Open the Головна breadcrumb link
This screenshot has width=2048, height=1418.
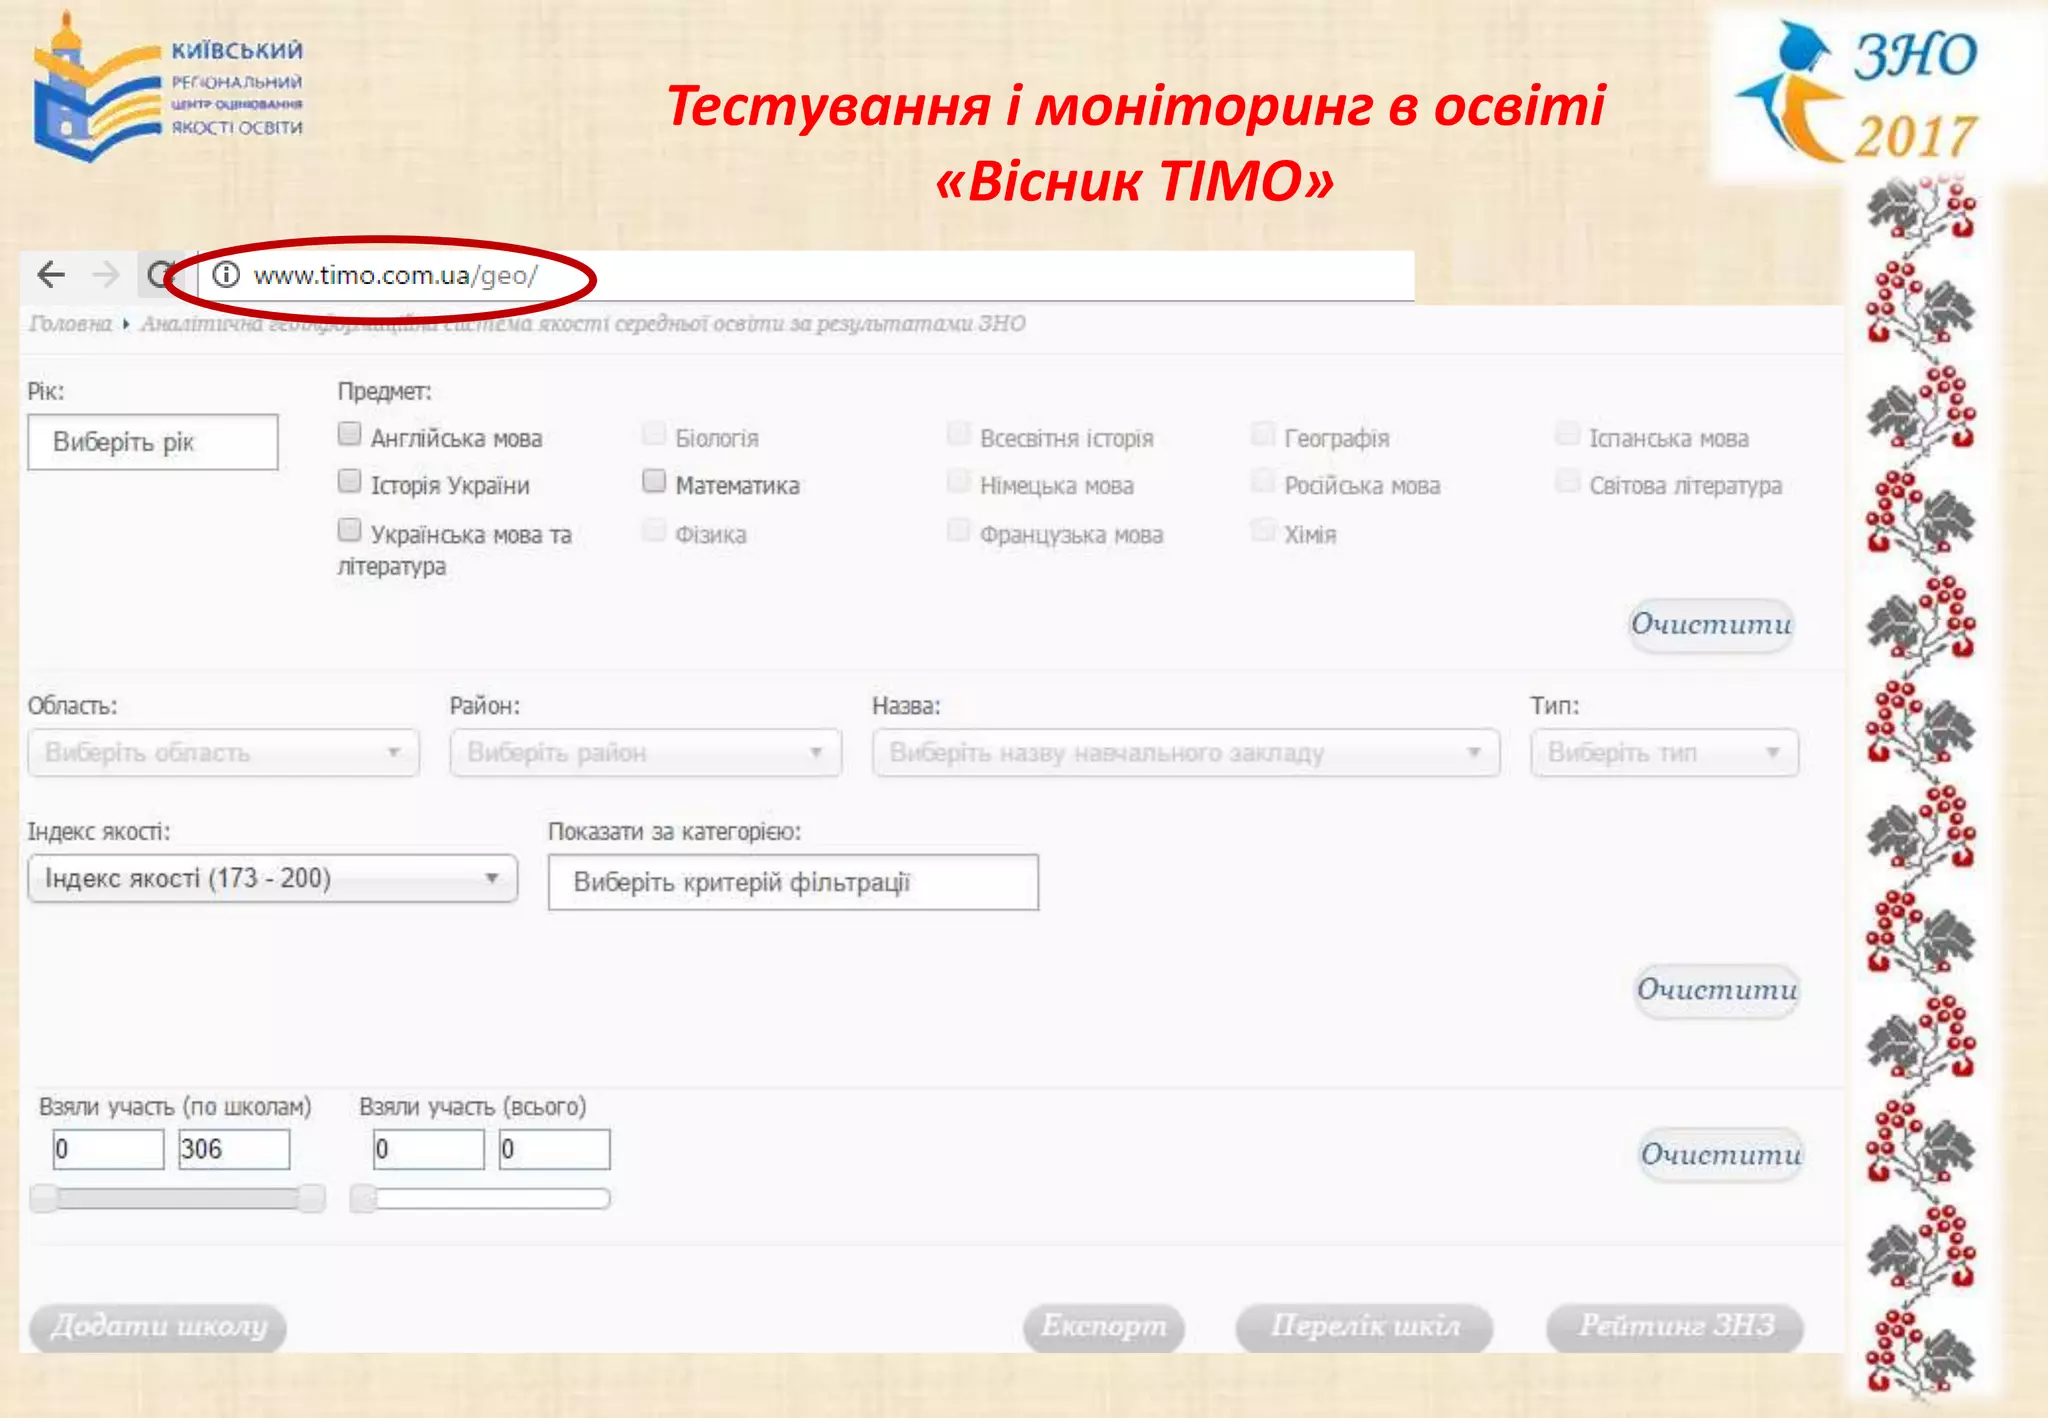70,324
